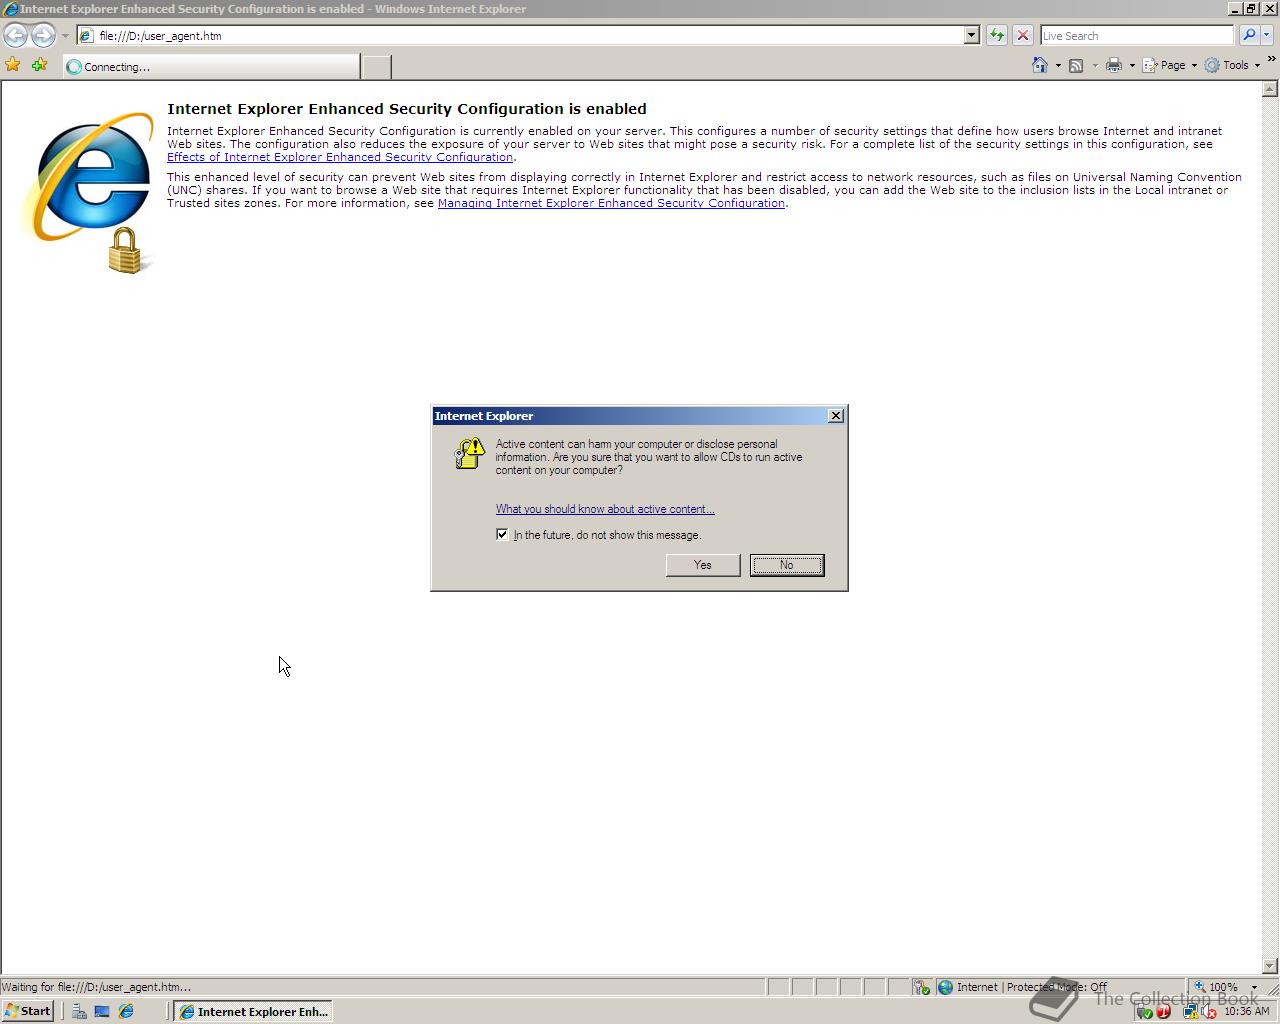This screenshot has width=1280, height=1024.
Task: Toggle 'In the future, do not show' checkbox
Action: coord(502,534)
